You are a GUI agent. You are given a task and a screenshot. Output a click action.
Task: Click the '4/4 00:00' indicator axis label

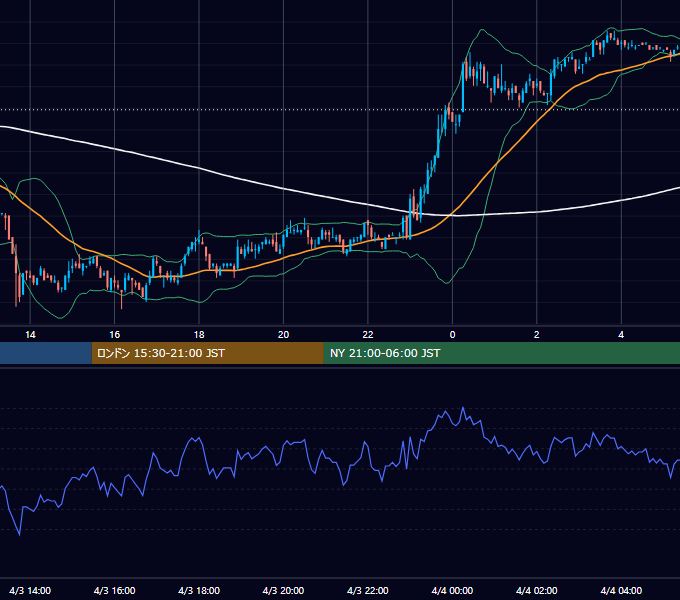(x=452, y=590)
